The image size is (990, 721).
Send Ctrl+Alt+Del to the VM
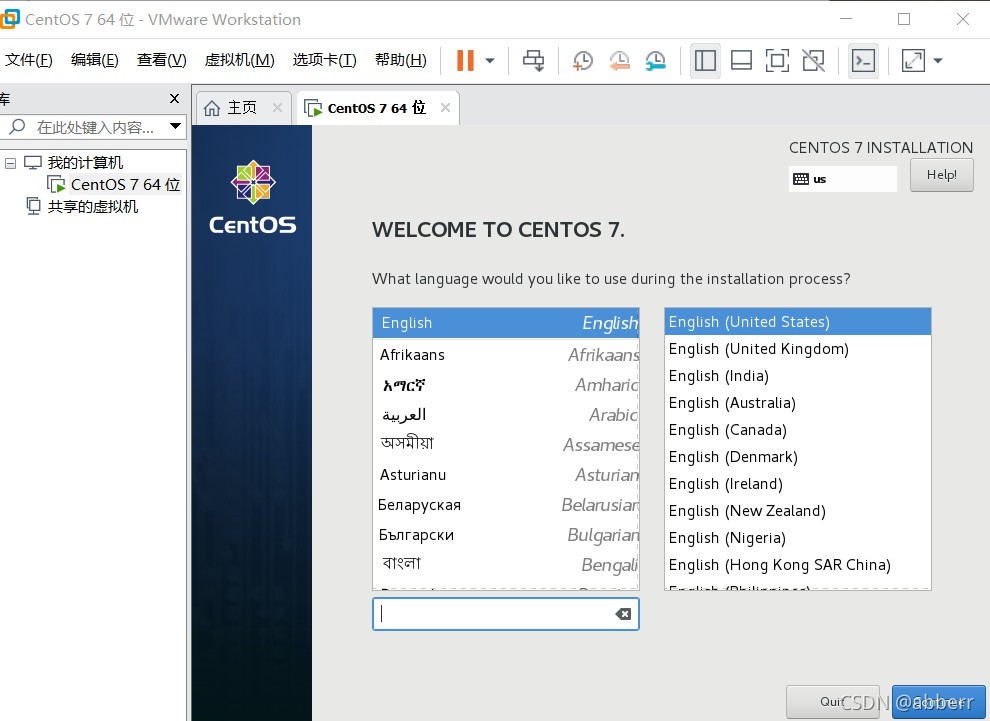[534, 61]
